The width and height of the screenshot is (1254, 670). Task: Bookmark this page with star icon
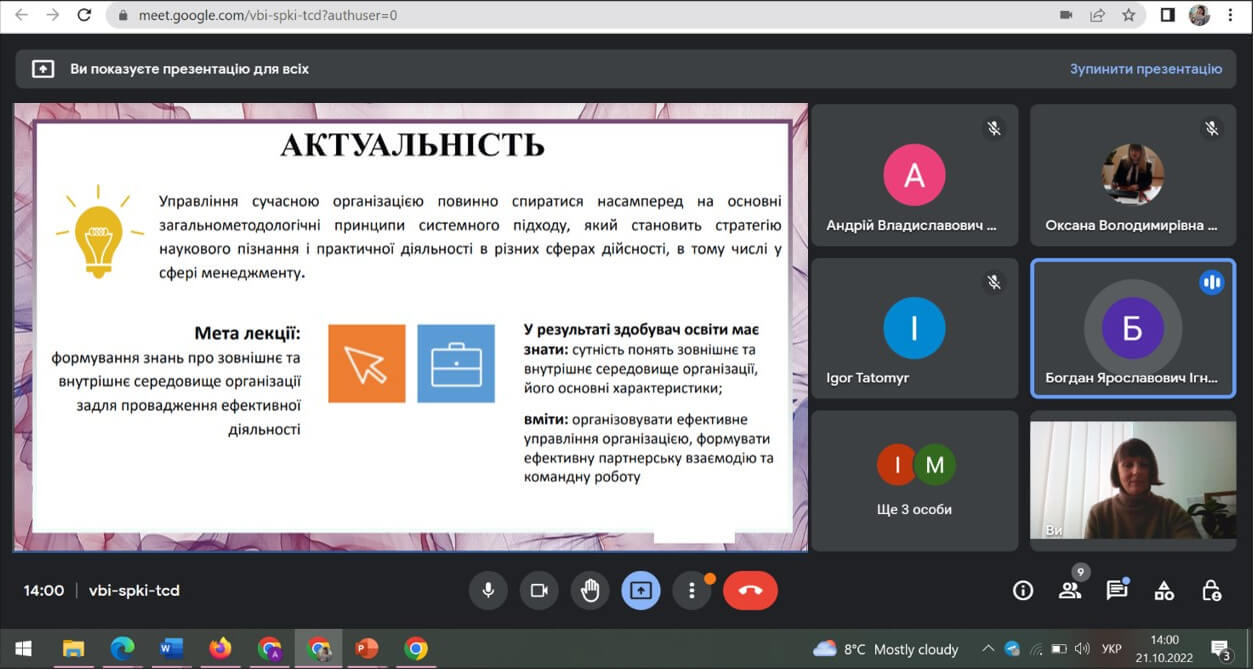1128,16
